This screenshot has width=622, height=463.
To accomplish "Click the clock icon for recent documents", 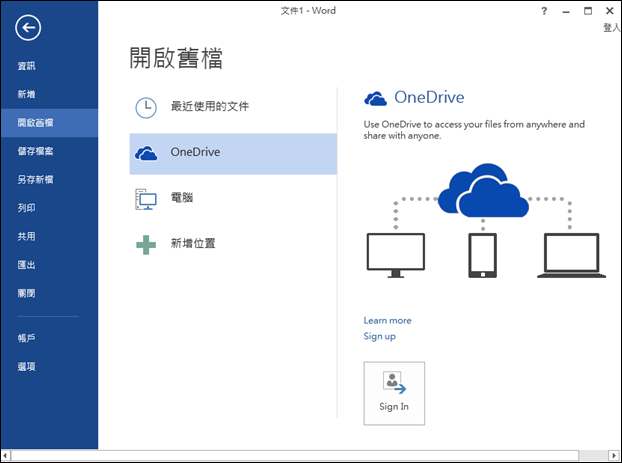I will coord(146,108).
